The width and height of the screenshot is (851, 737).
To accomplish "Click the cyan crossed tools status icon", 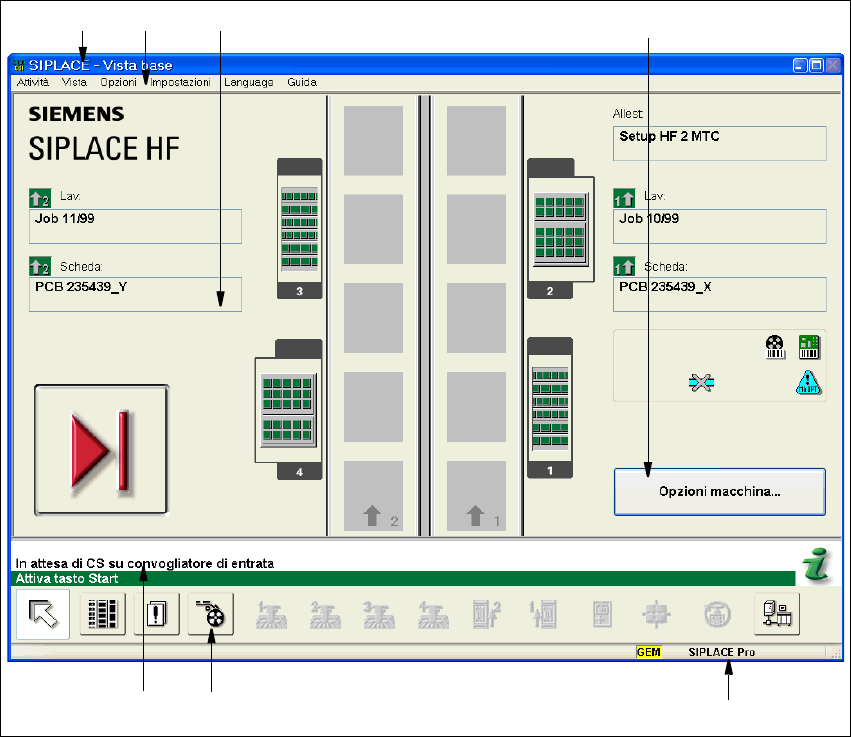I will click(701, 383).
